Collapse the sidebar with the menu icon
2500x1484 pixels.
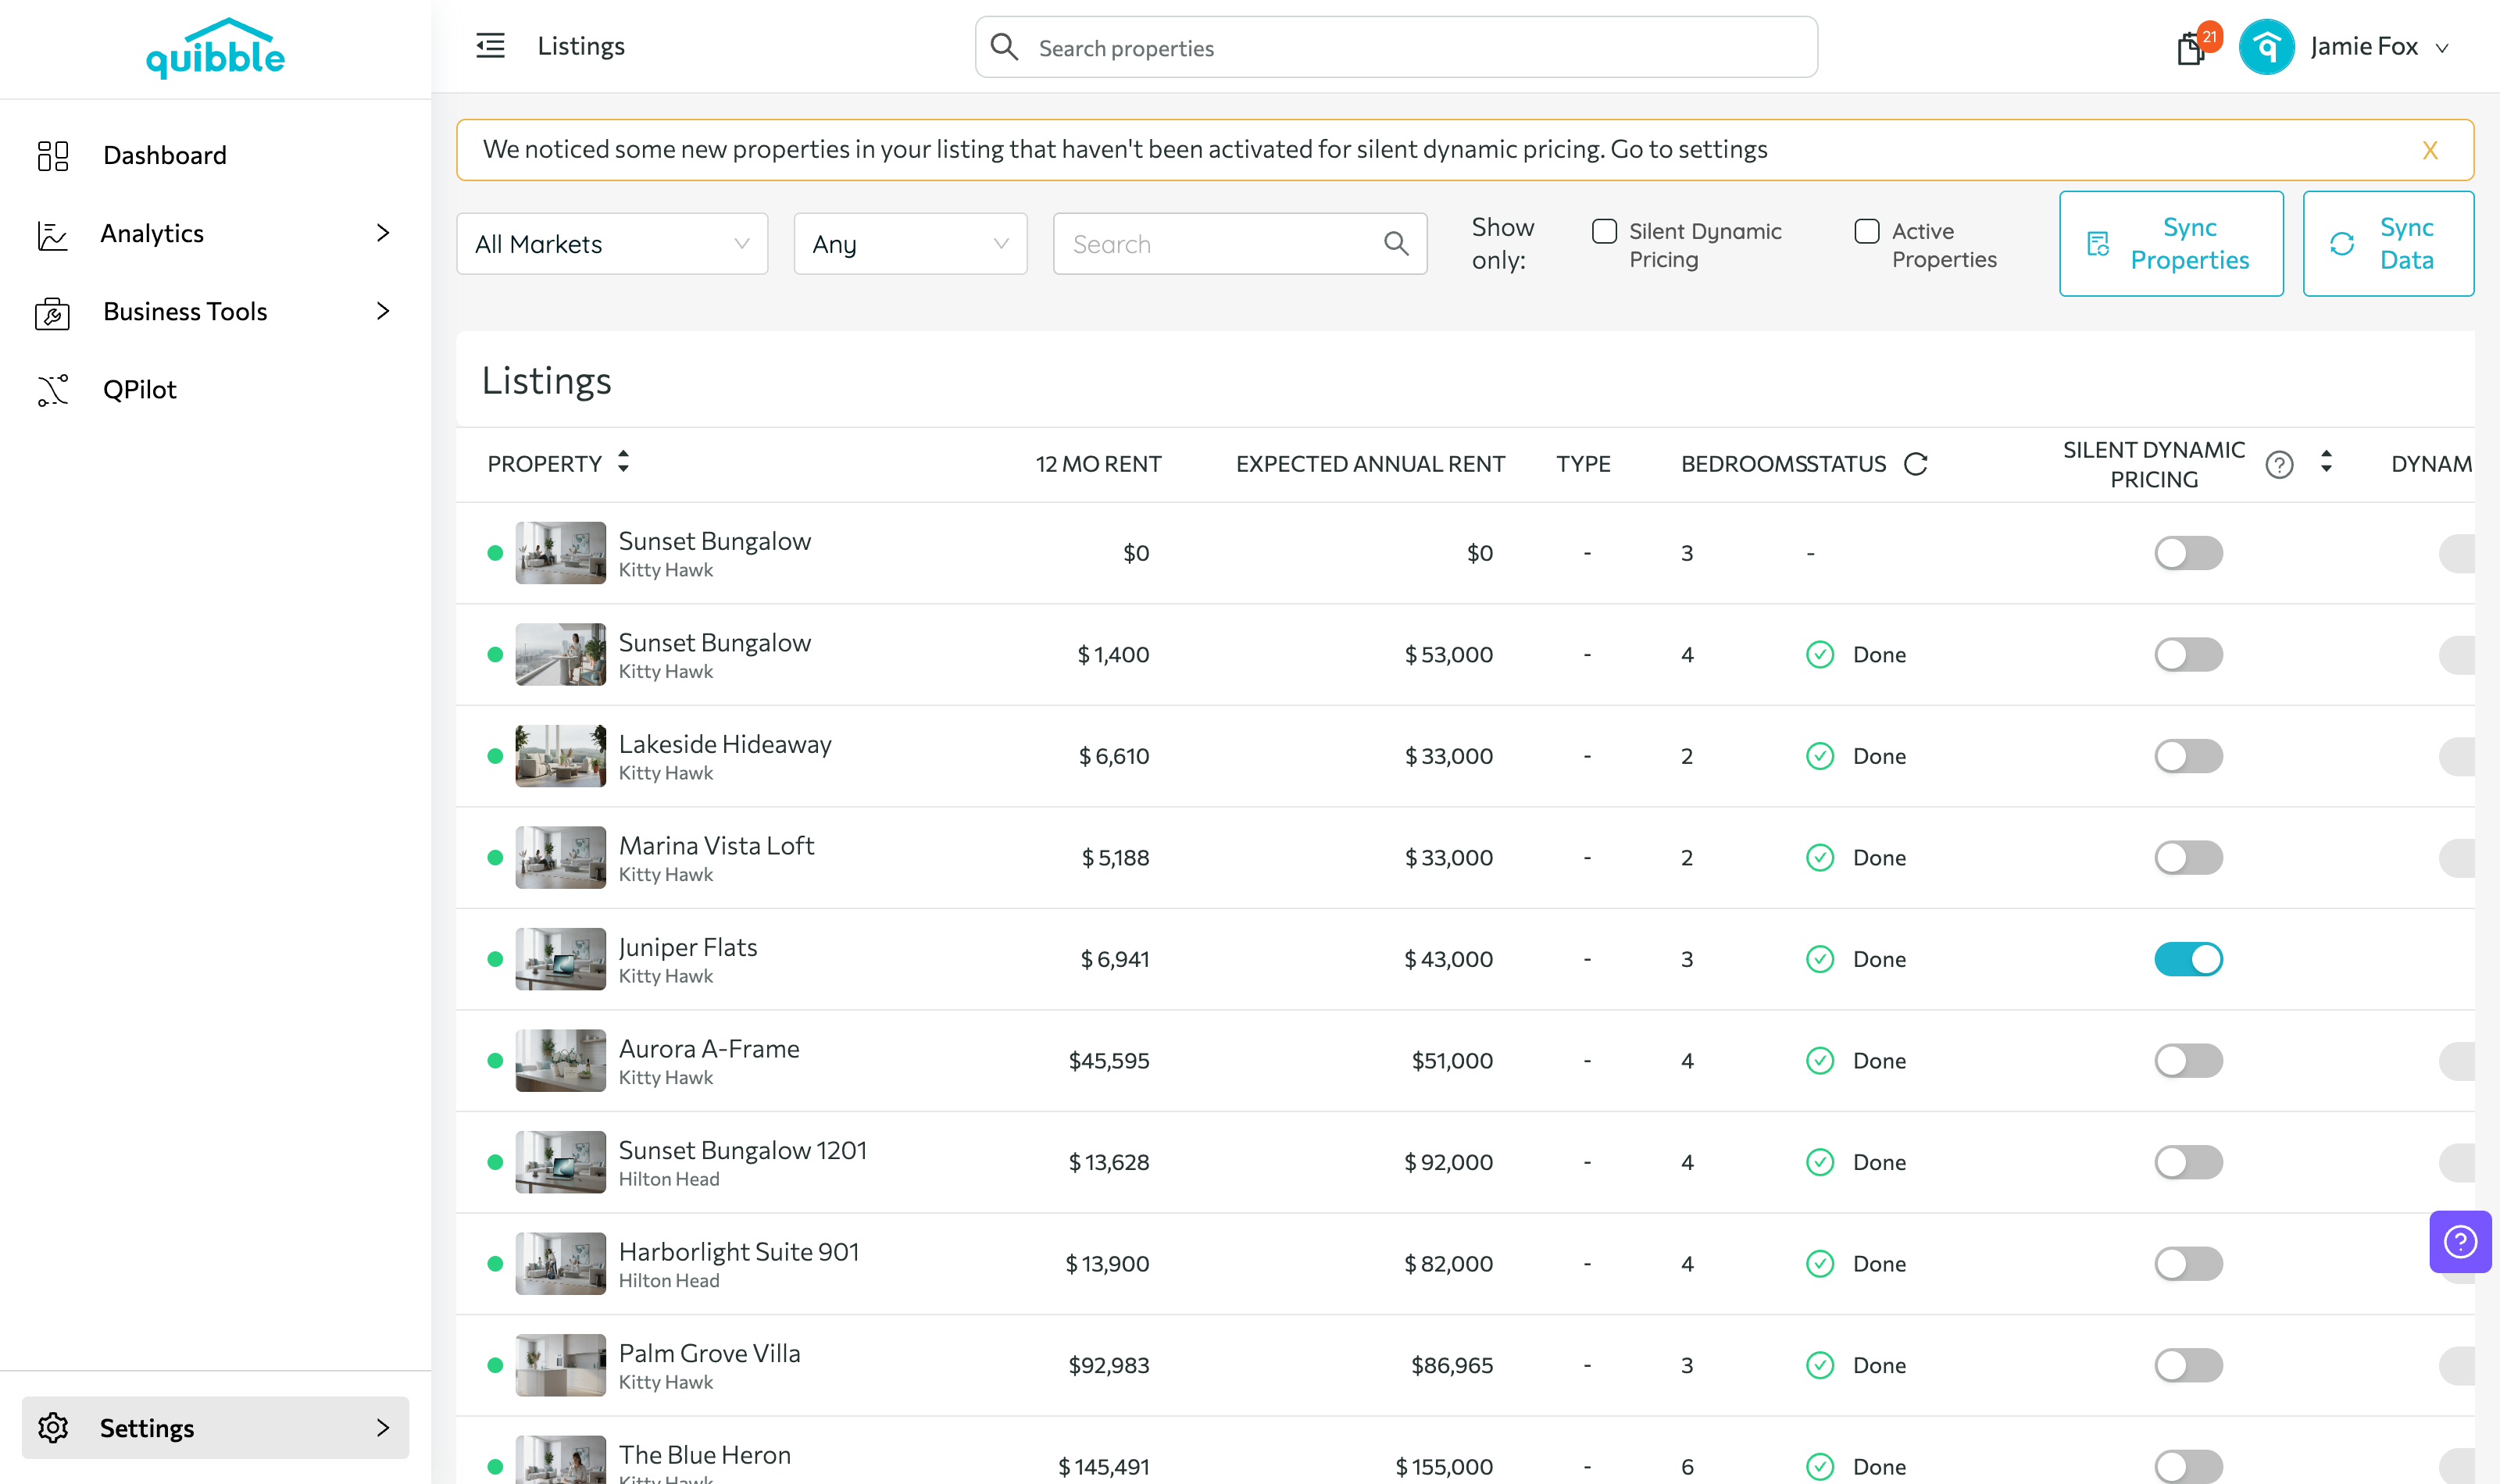click(490, 46)
